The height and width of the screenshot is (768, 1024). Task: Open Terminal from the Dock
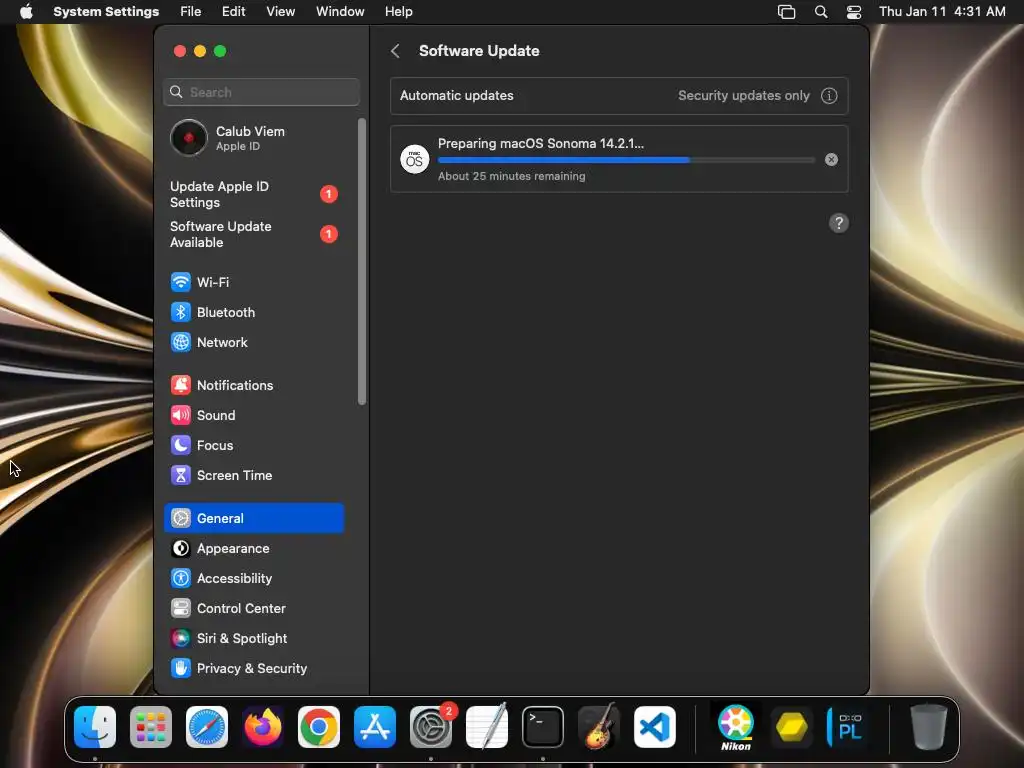[x=543, y=727]
